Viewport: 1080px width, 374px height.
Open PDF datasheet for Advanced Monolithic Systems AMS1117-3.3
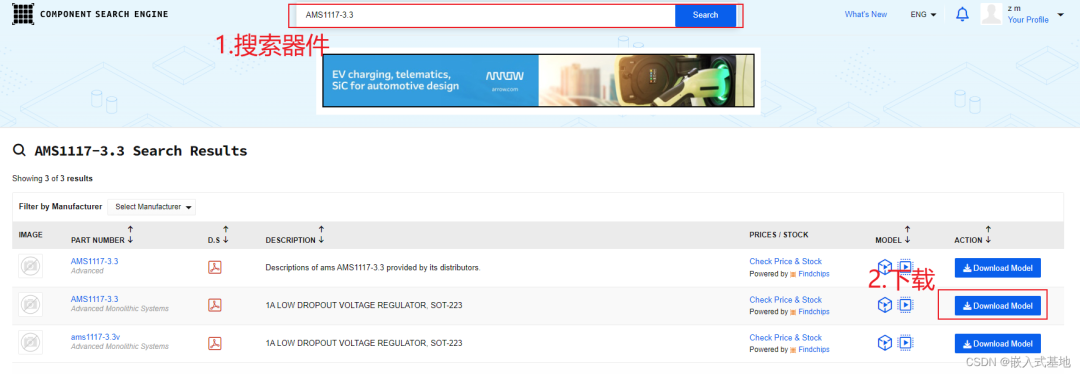(x=215, y=305)
